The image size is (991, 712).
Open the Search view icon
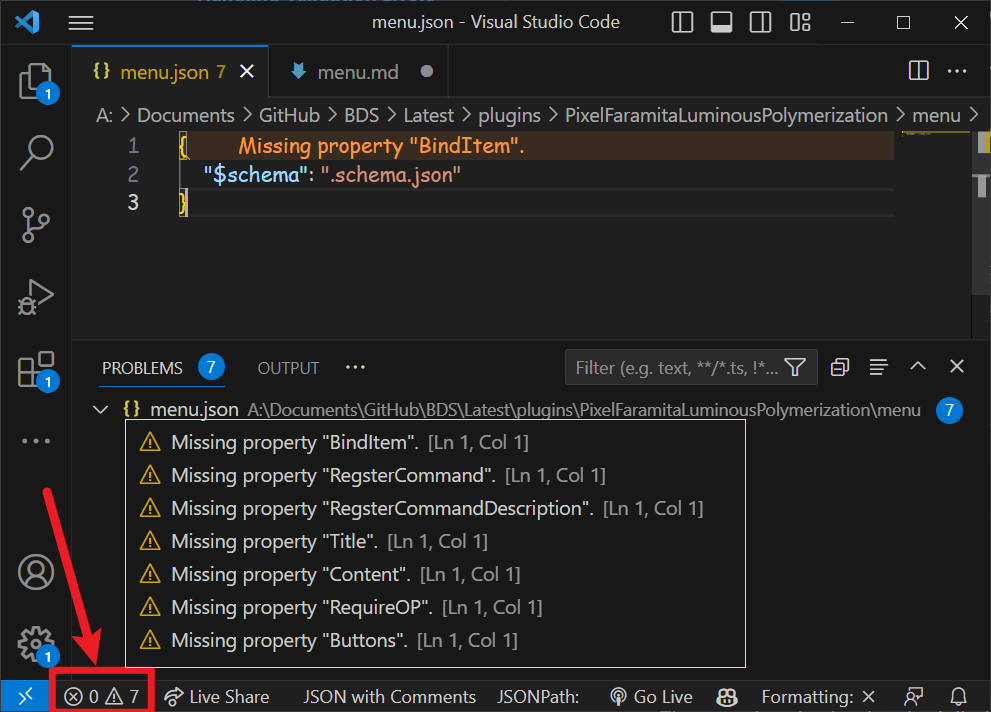click(36, 152)
